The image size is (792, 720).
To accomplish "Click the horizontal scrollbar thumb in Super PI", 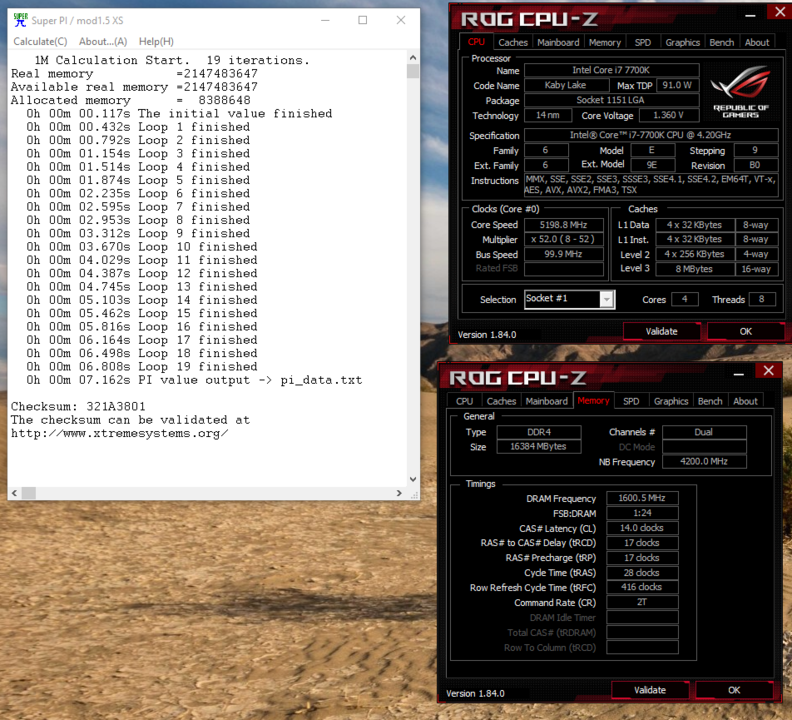I will 29,493.
